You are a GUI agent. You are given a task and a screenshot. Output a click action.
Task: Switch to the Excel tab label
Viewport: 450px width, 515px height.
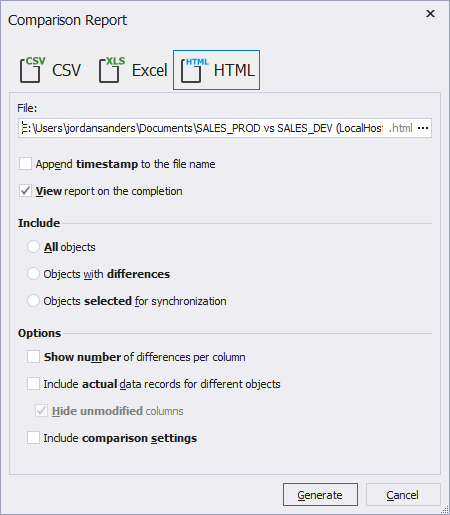[149, 70]
